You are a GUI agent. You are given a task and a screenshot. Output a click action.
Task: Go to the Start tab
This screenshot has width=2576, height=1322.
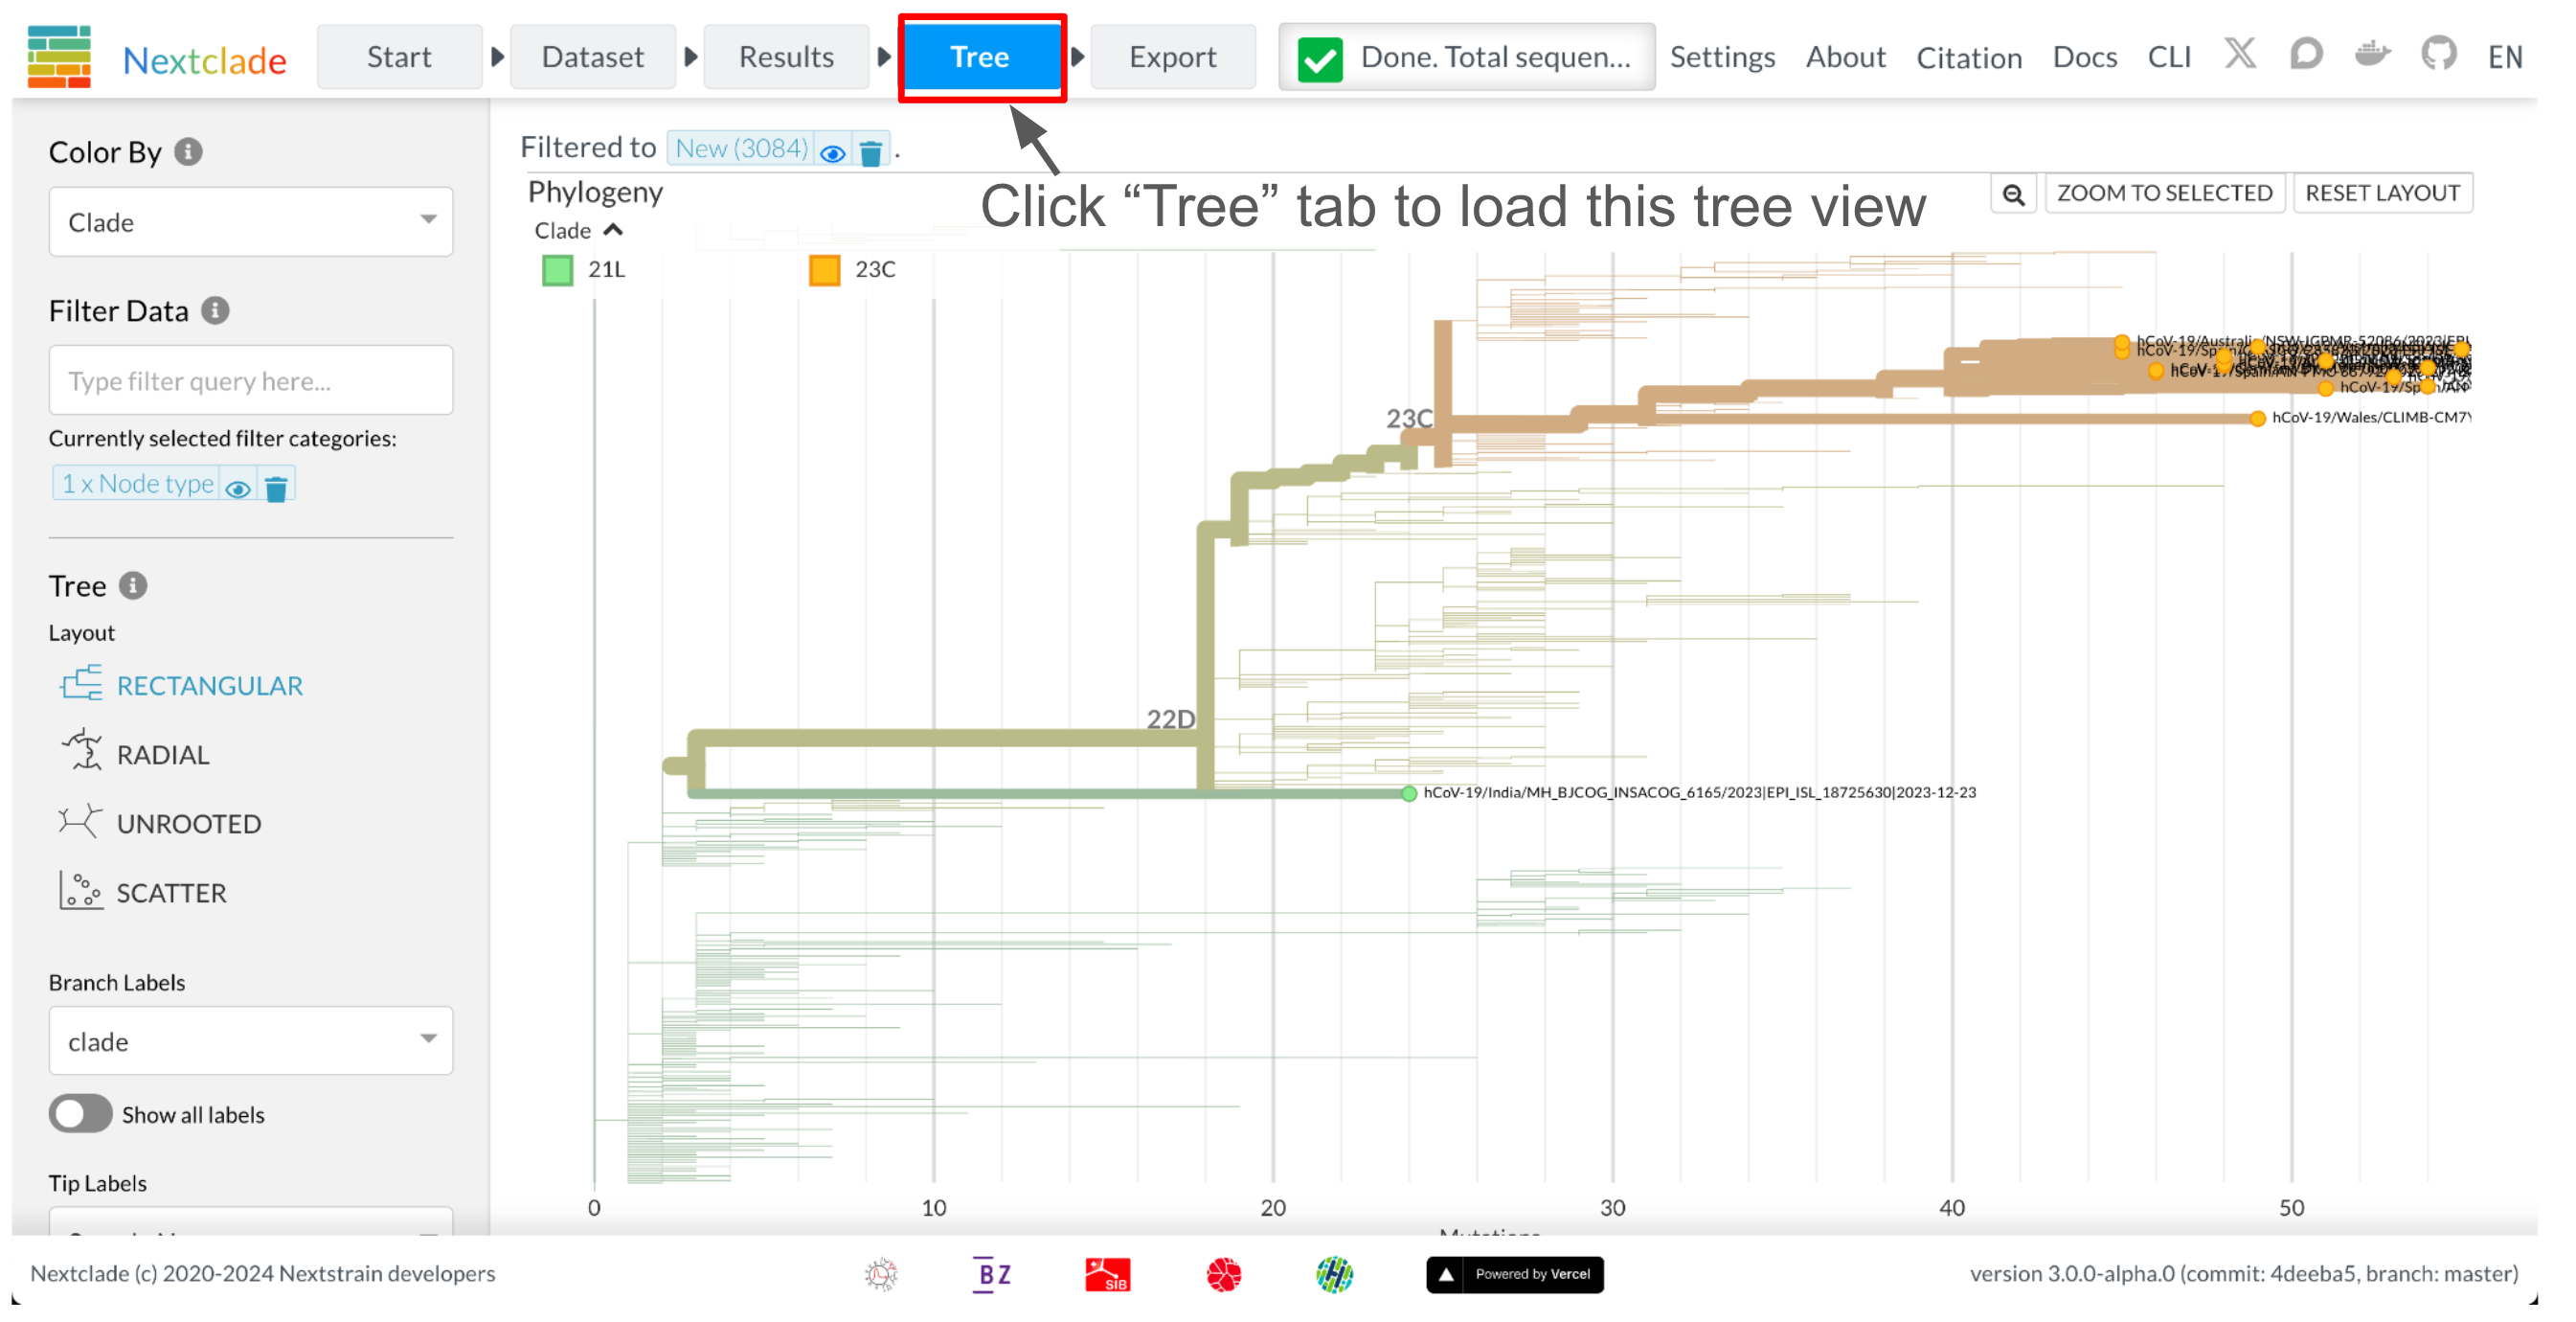tap(399, 56)
